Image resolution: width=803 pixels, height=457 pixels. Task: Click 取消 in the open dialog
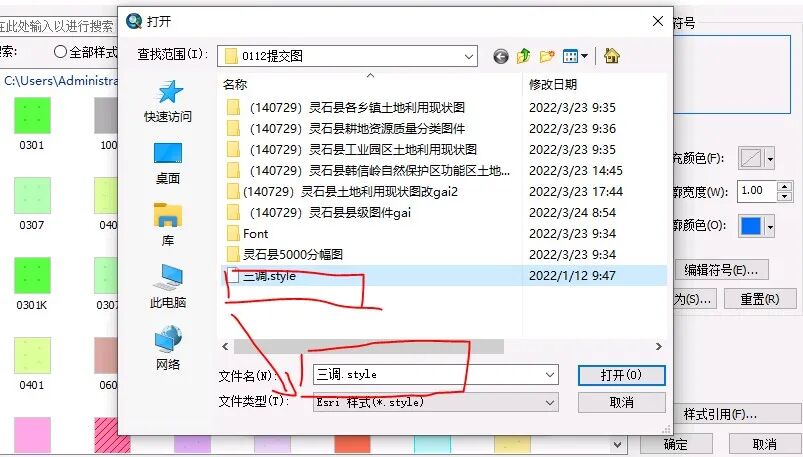621,403
